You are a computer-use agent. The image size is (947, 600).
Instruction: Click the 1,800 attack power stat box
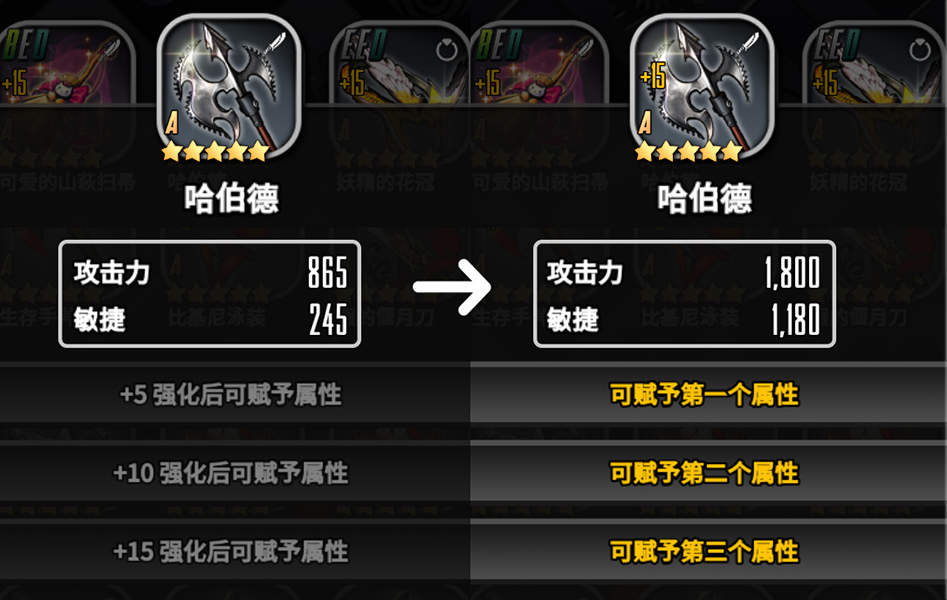[x=684, y=294]
